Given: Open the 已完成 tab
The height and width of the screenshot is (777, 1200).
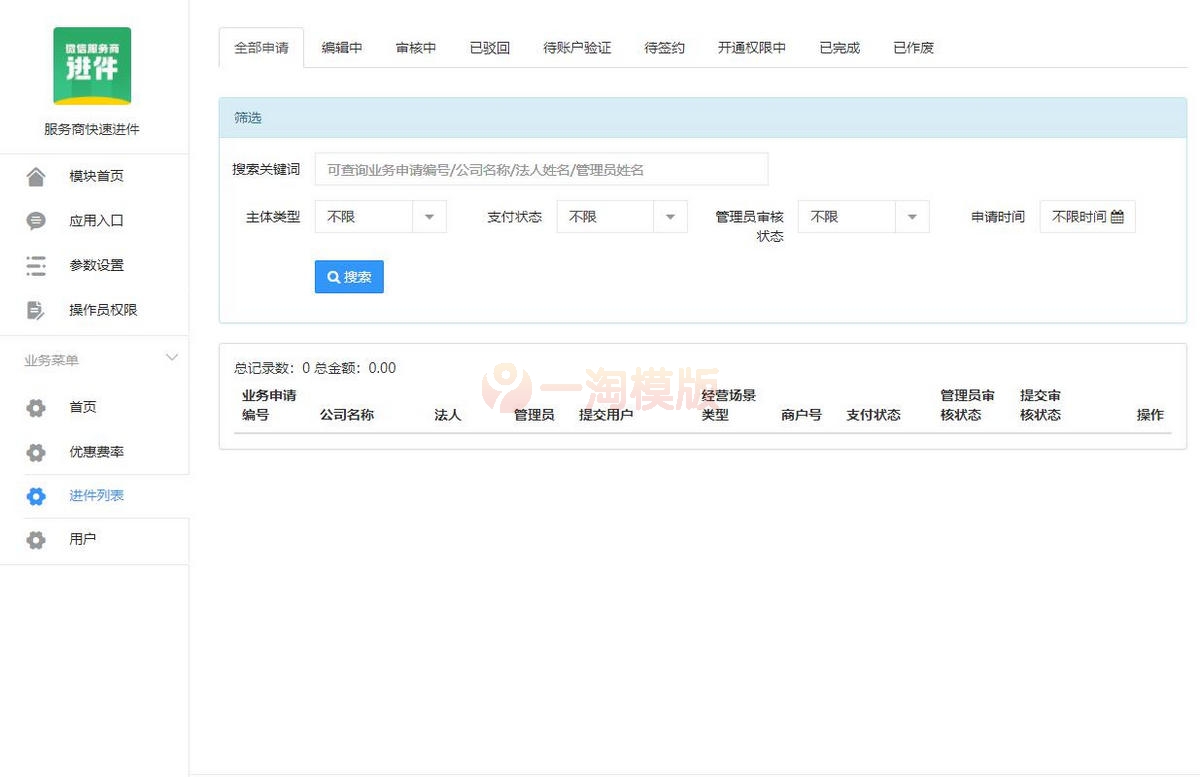Looking at the screenshot, I should [x=838, y=47].
